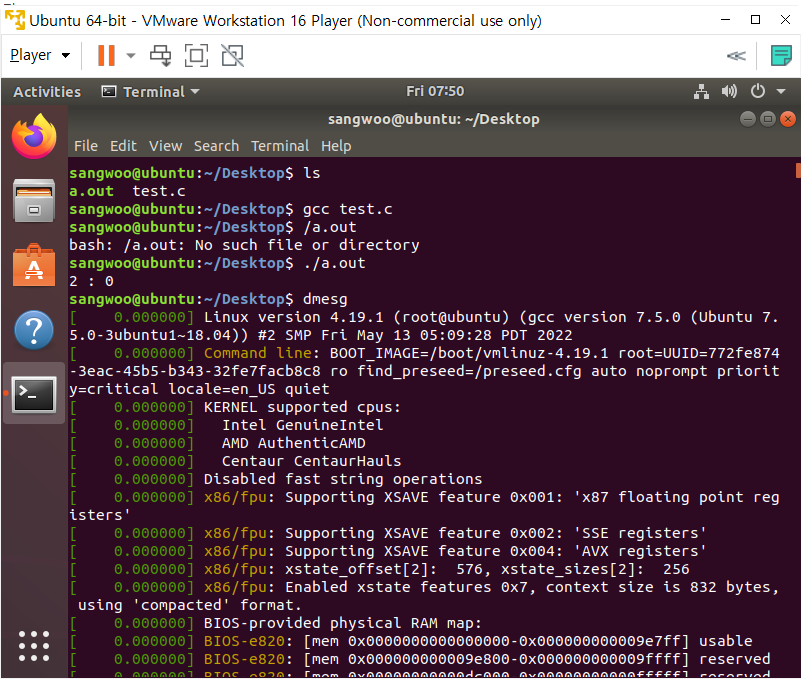
Task: Maximize the terminal window
Action: [768, 120]
